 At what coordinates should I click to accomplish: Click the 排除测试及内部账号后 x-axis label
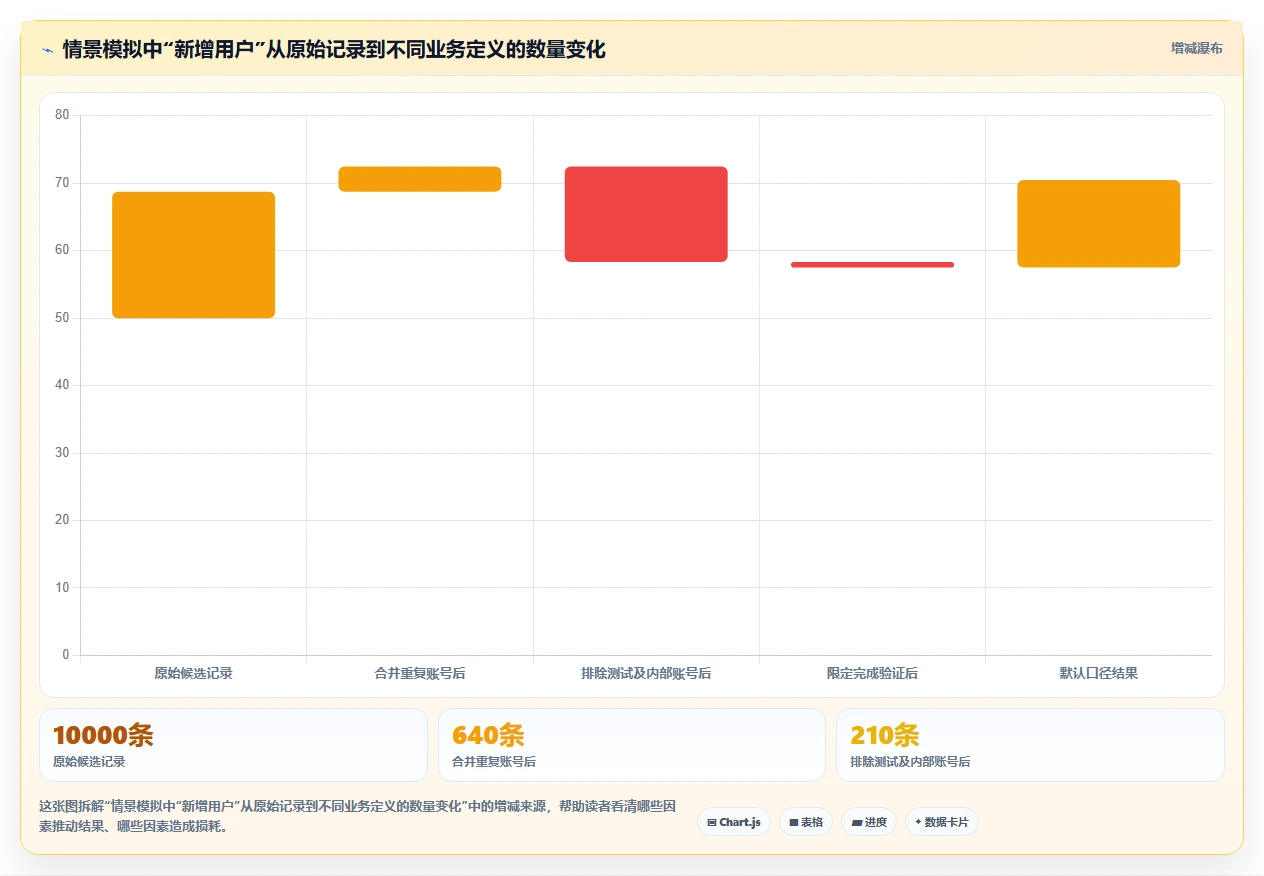coord(646,674)
